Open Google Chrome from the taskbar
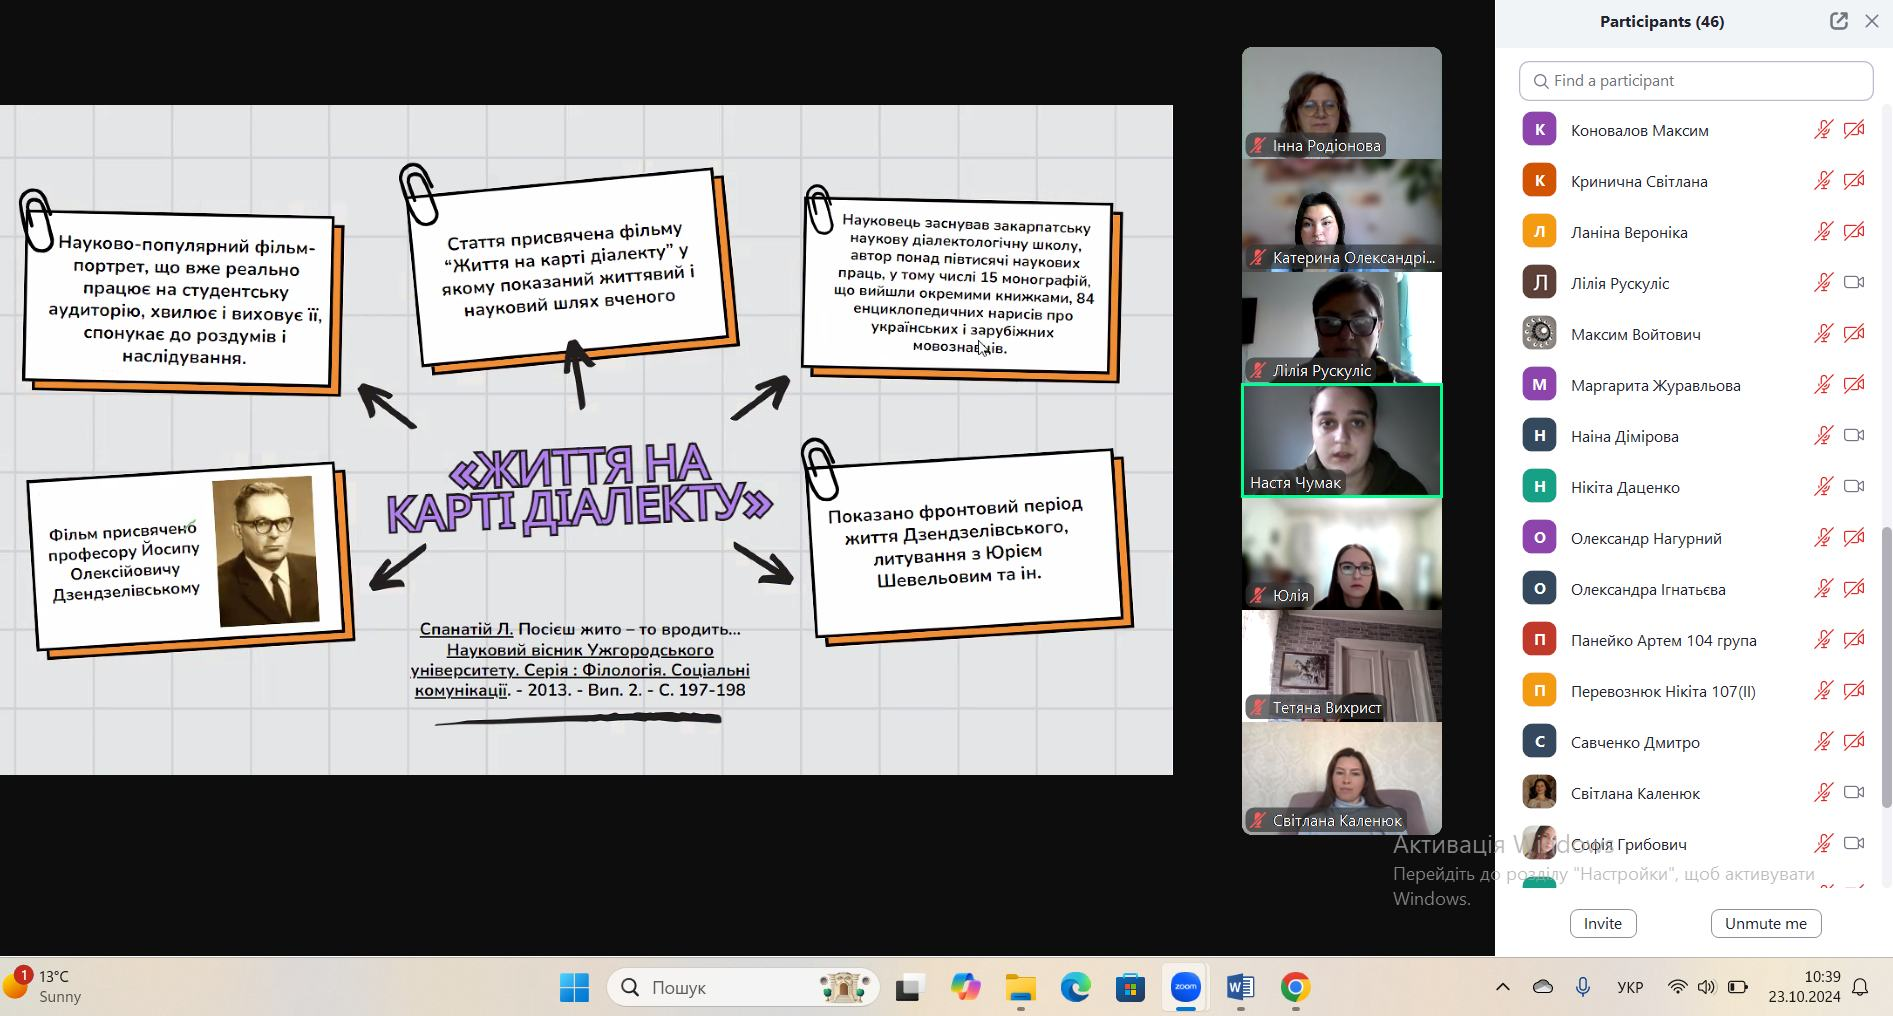 [1295, 988]
